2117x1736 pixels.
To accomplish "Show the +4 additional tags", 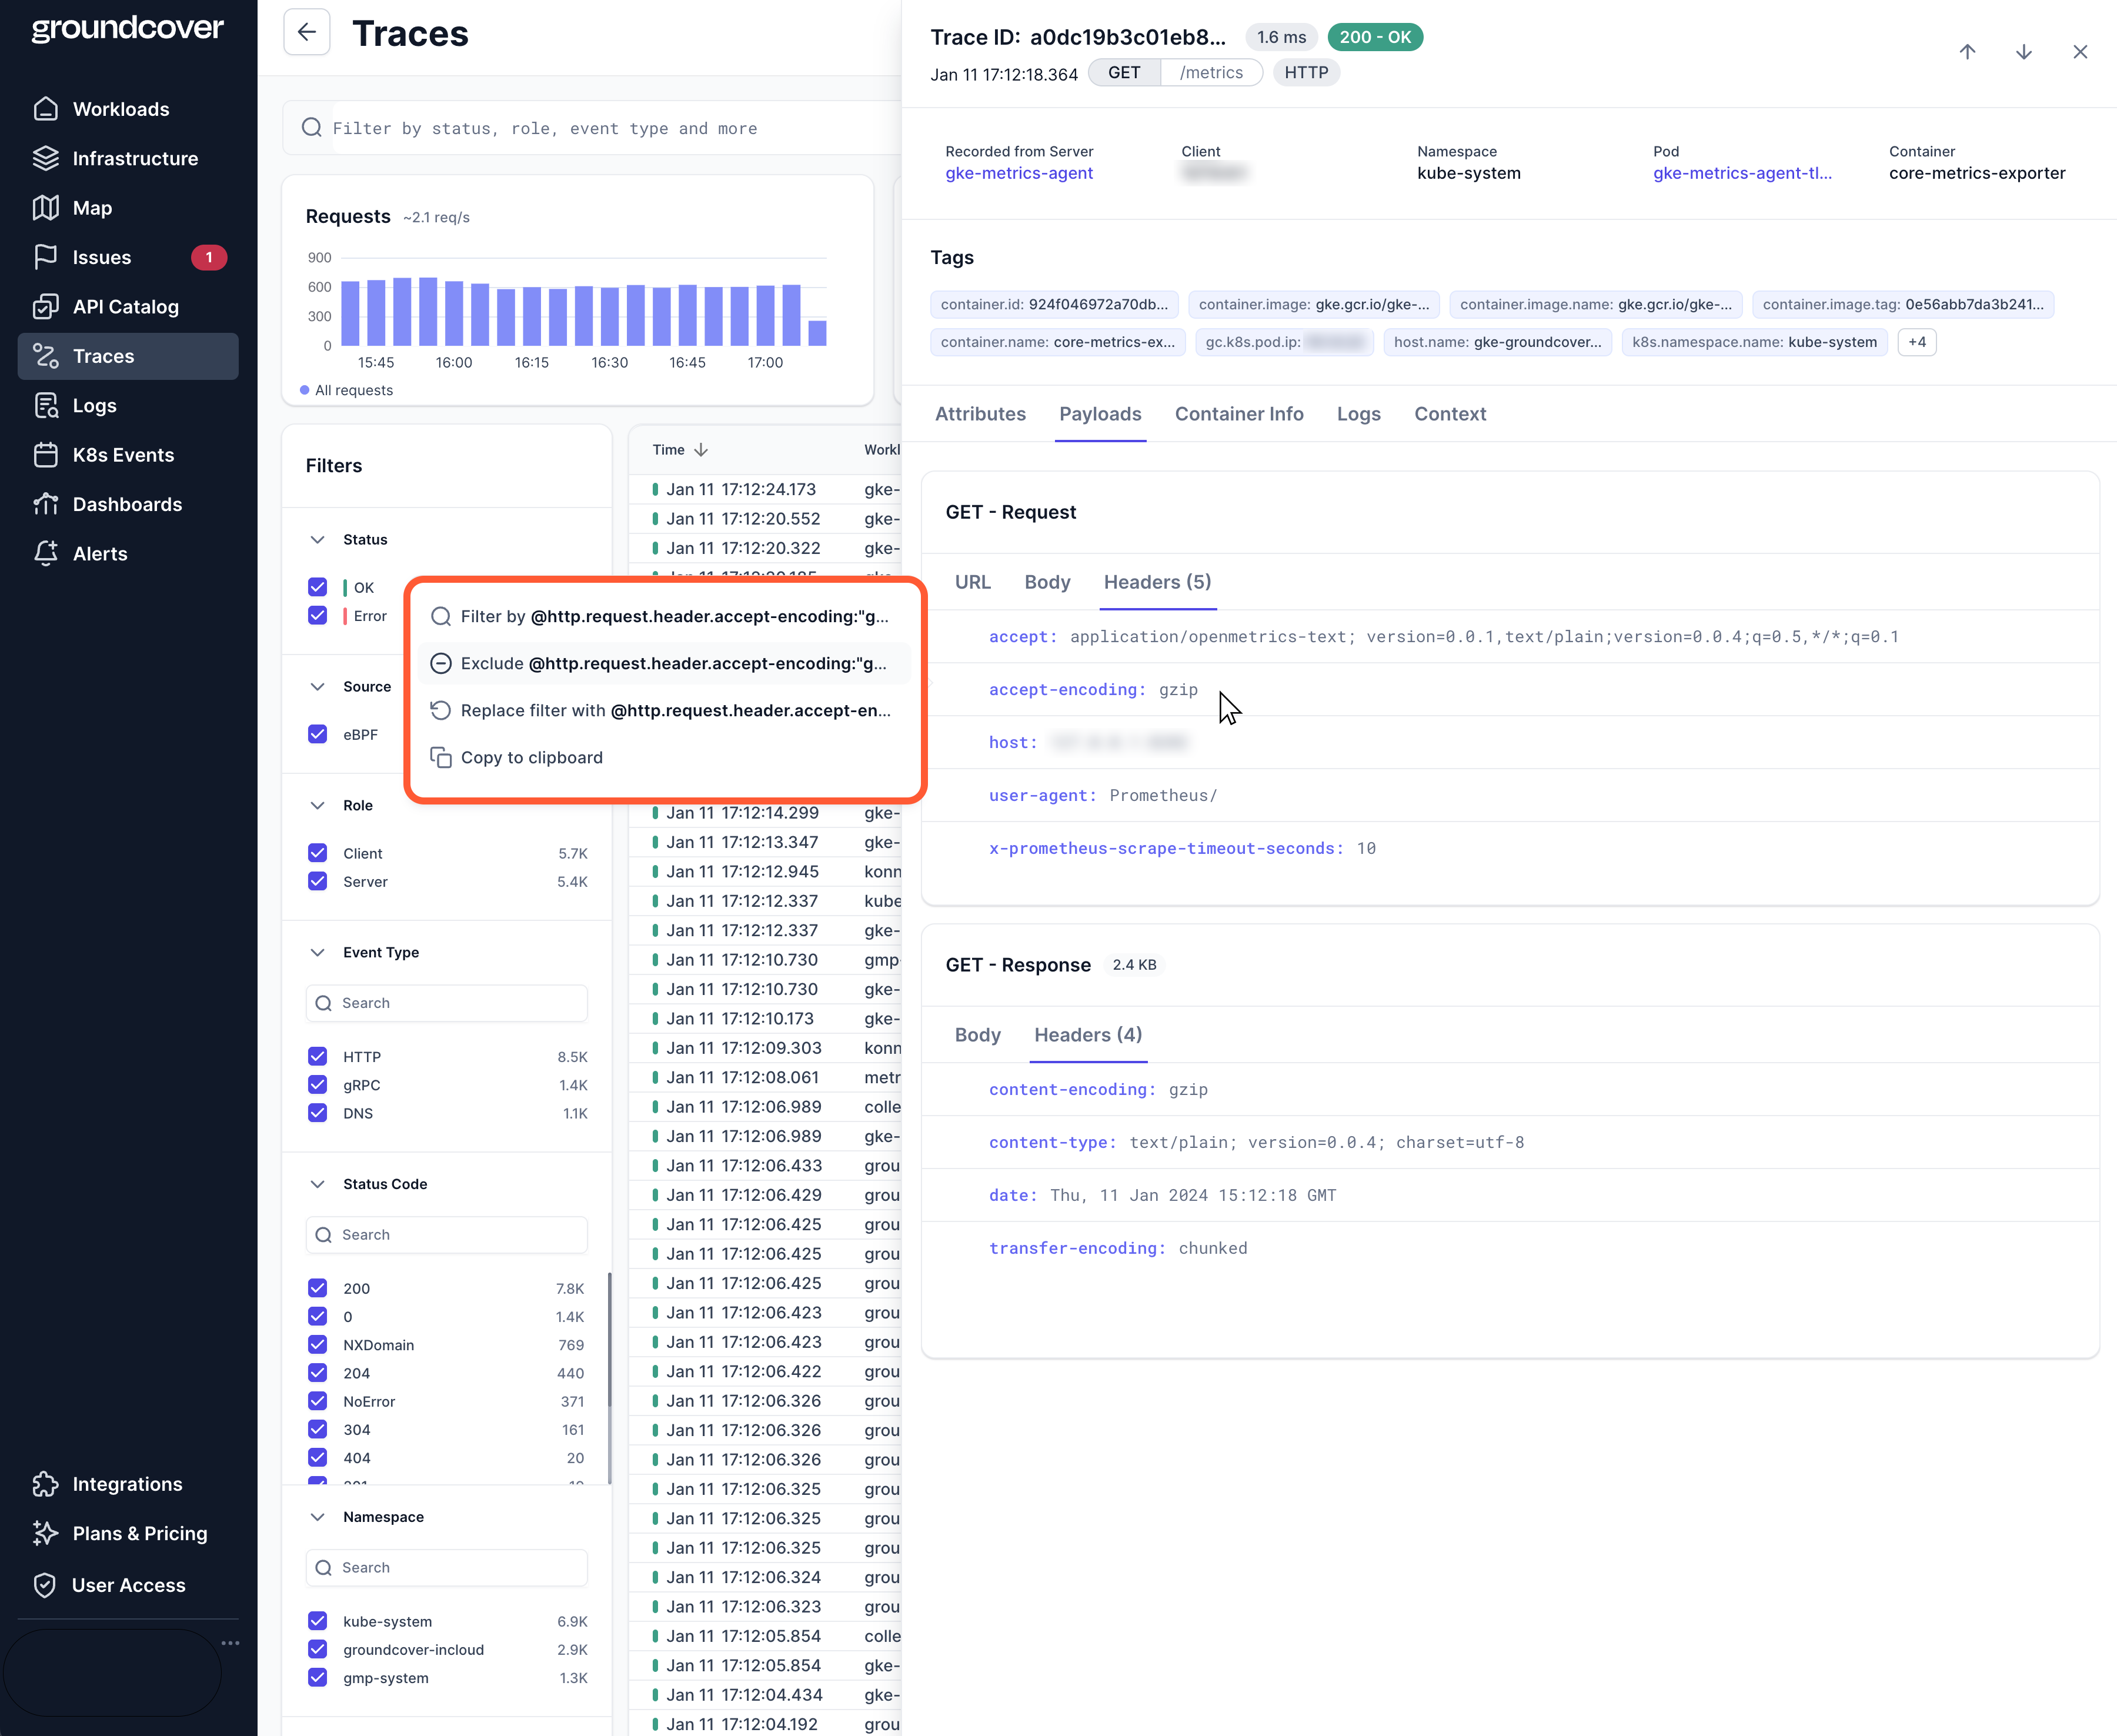I will point(1916,342).
